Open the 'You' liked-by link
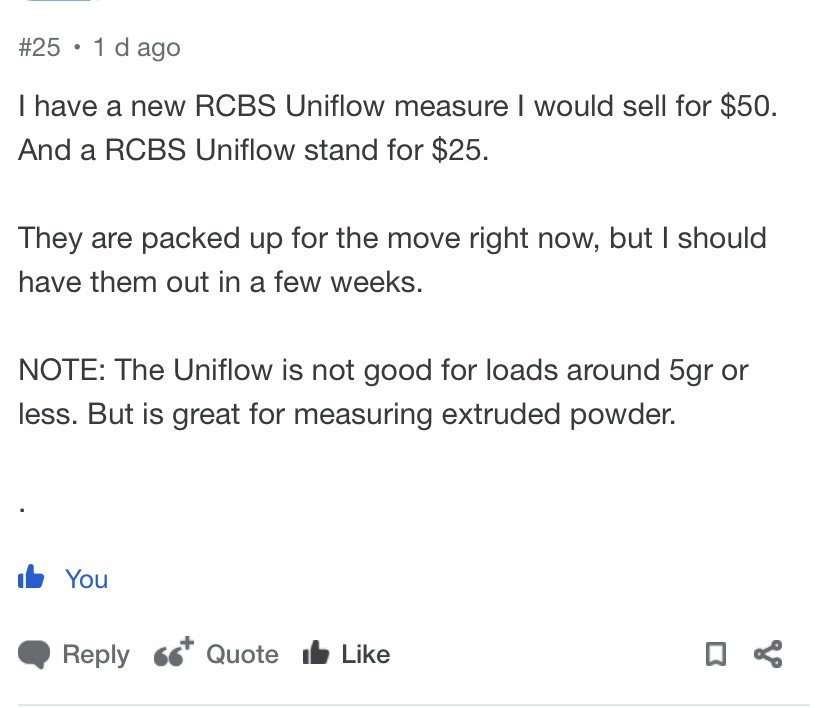The width and height of the screenshot is (828, 708). (87, 579)
